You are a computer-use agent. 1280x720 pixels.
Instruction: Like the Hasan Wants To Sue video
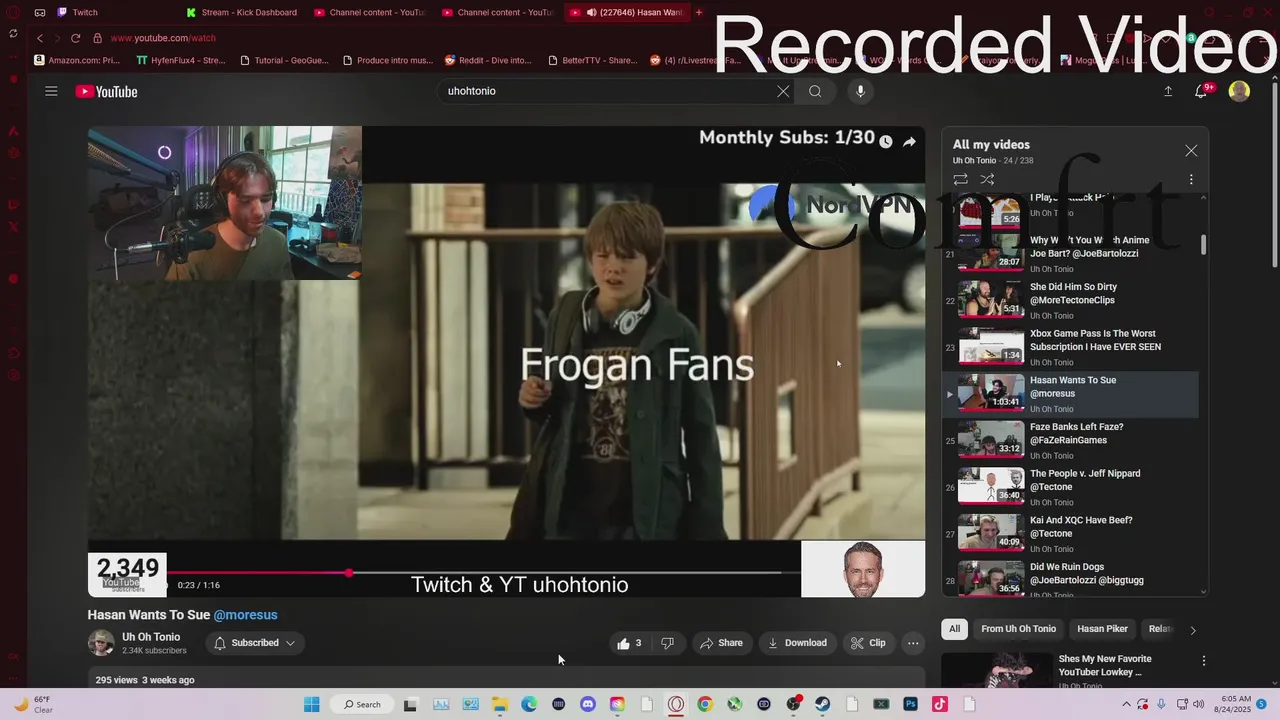point(629,643)
